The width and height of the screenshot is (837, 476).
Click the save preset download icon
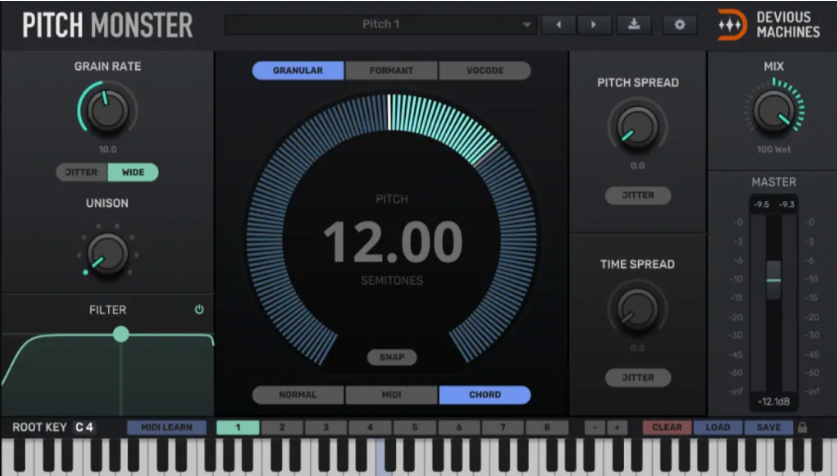[634, 25]
